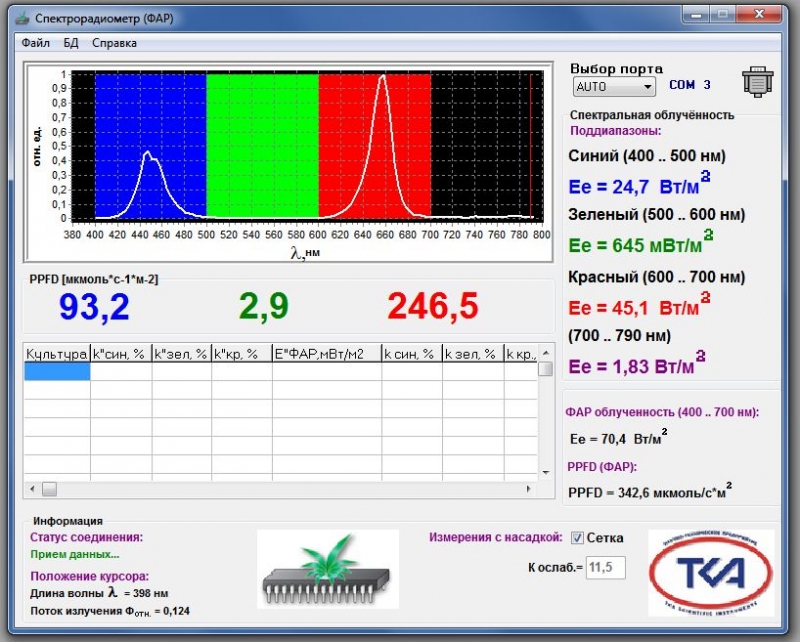This screenshot has height=642, width=800.
Task: Click the microchip with plant image
Action: tap(328, 569)
